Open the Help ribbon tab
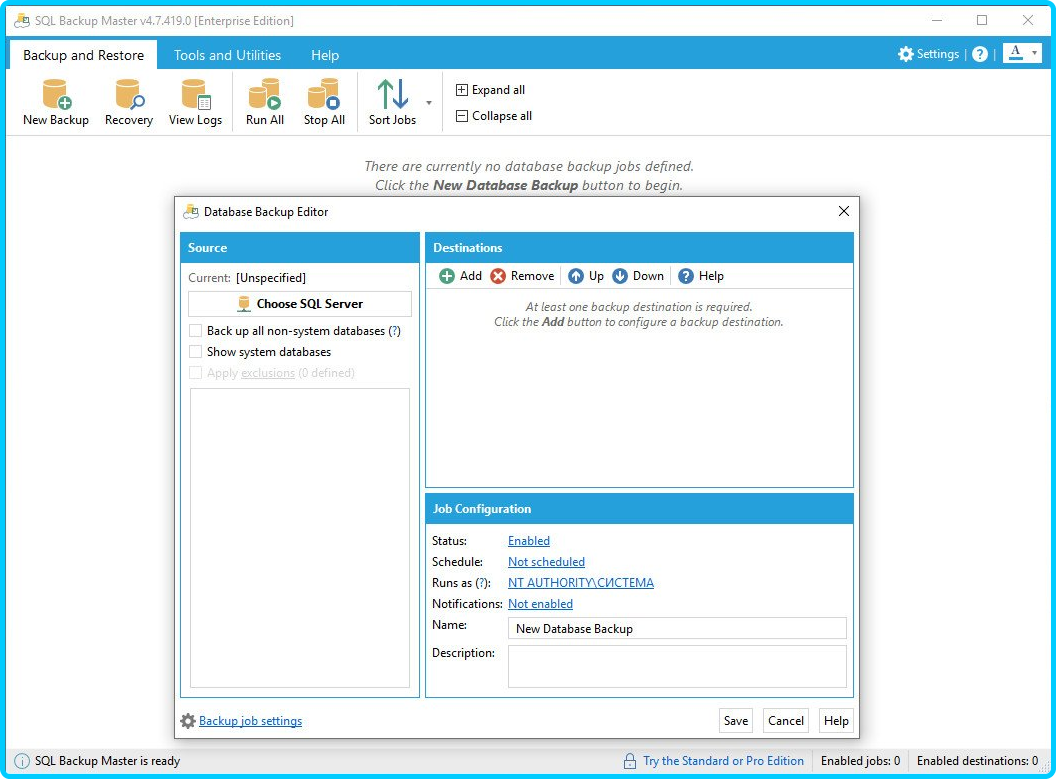Screen dimensions: 1056x779 click(325, 55)
